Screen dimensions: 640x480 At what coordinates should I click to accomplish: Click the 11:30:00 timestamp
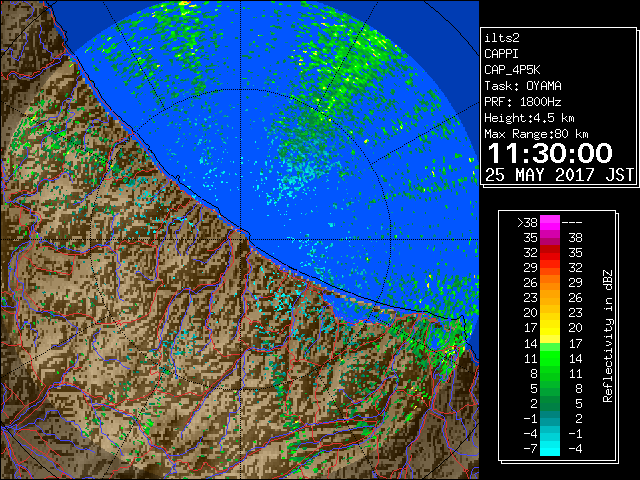click(550, 153)
